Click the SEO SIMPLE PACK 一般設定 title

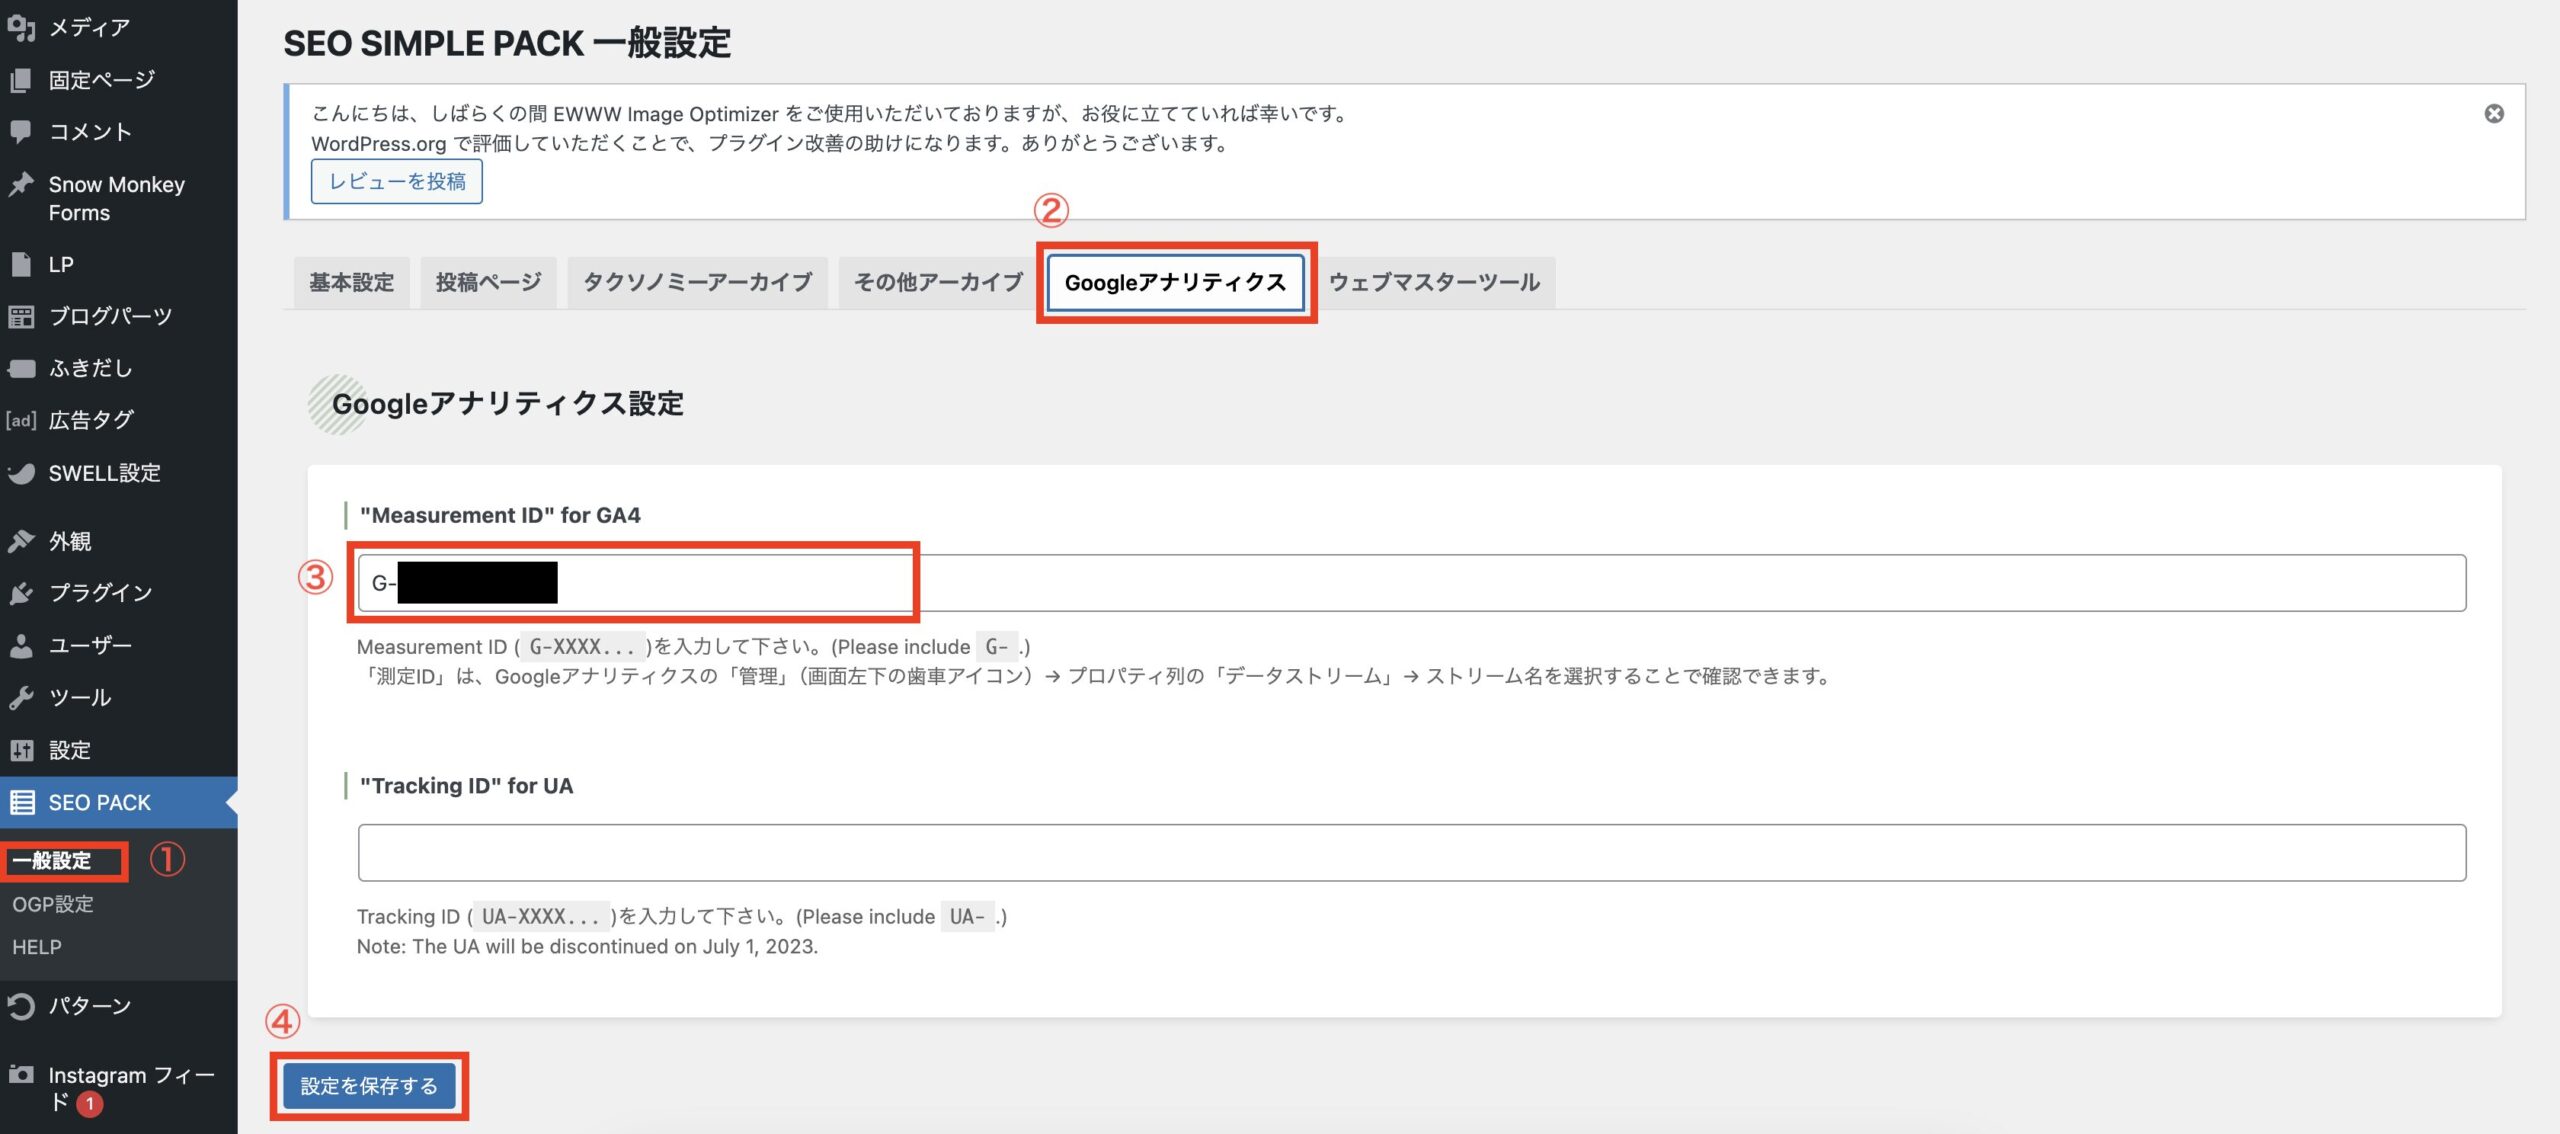pos(507,43)
